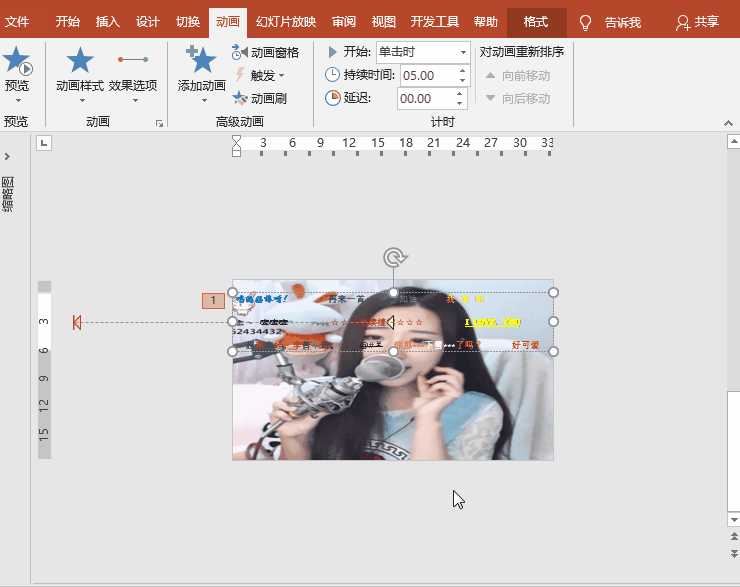Open the Animation Styles gallery star
The image size is (740, 587).
[x=80, y=60]
